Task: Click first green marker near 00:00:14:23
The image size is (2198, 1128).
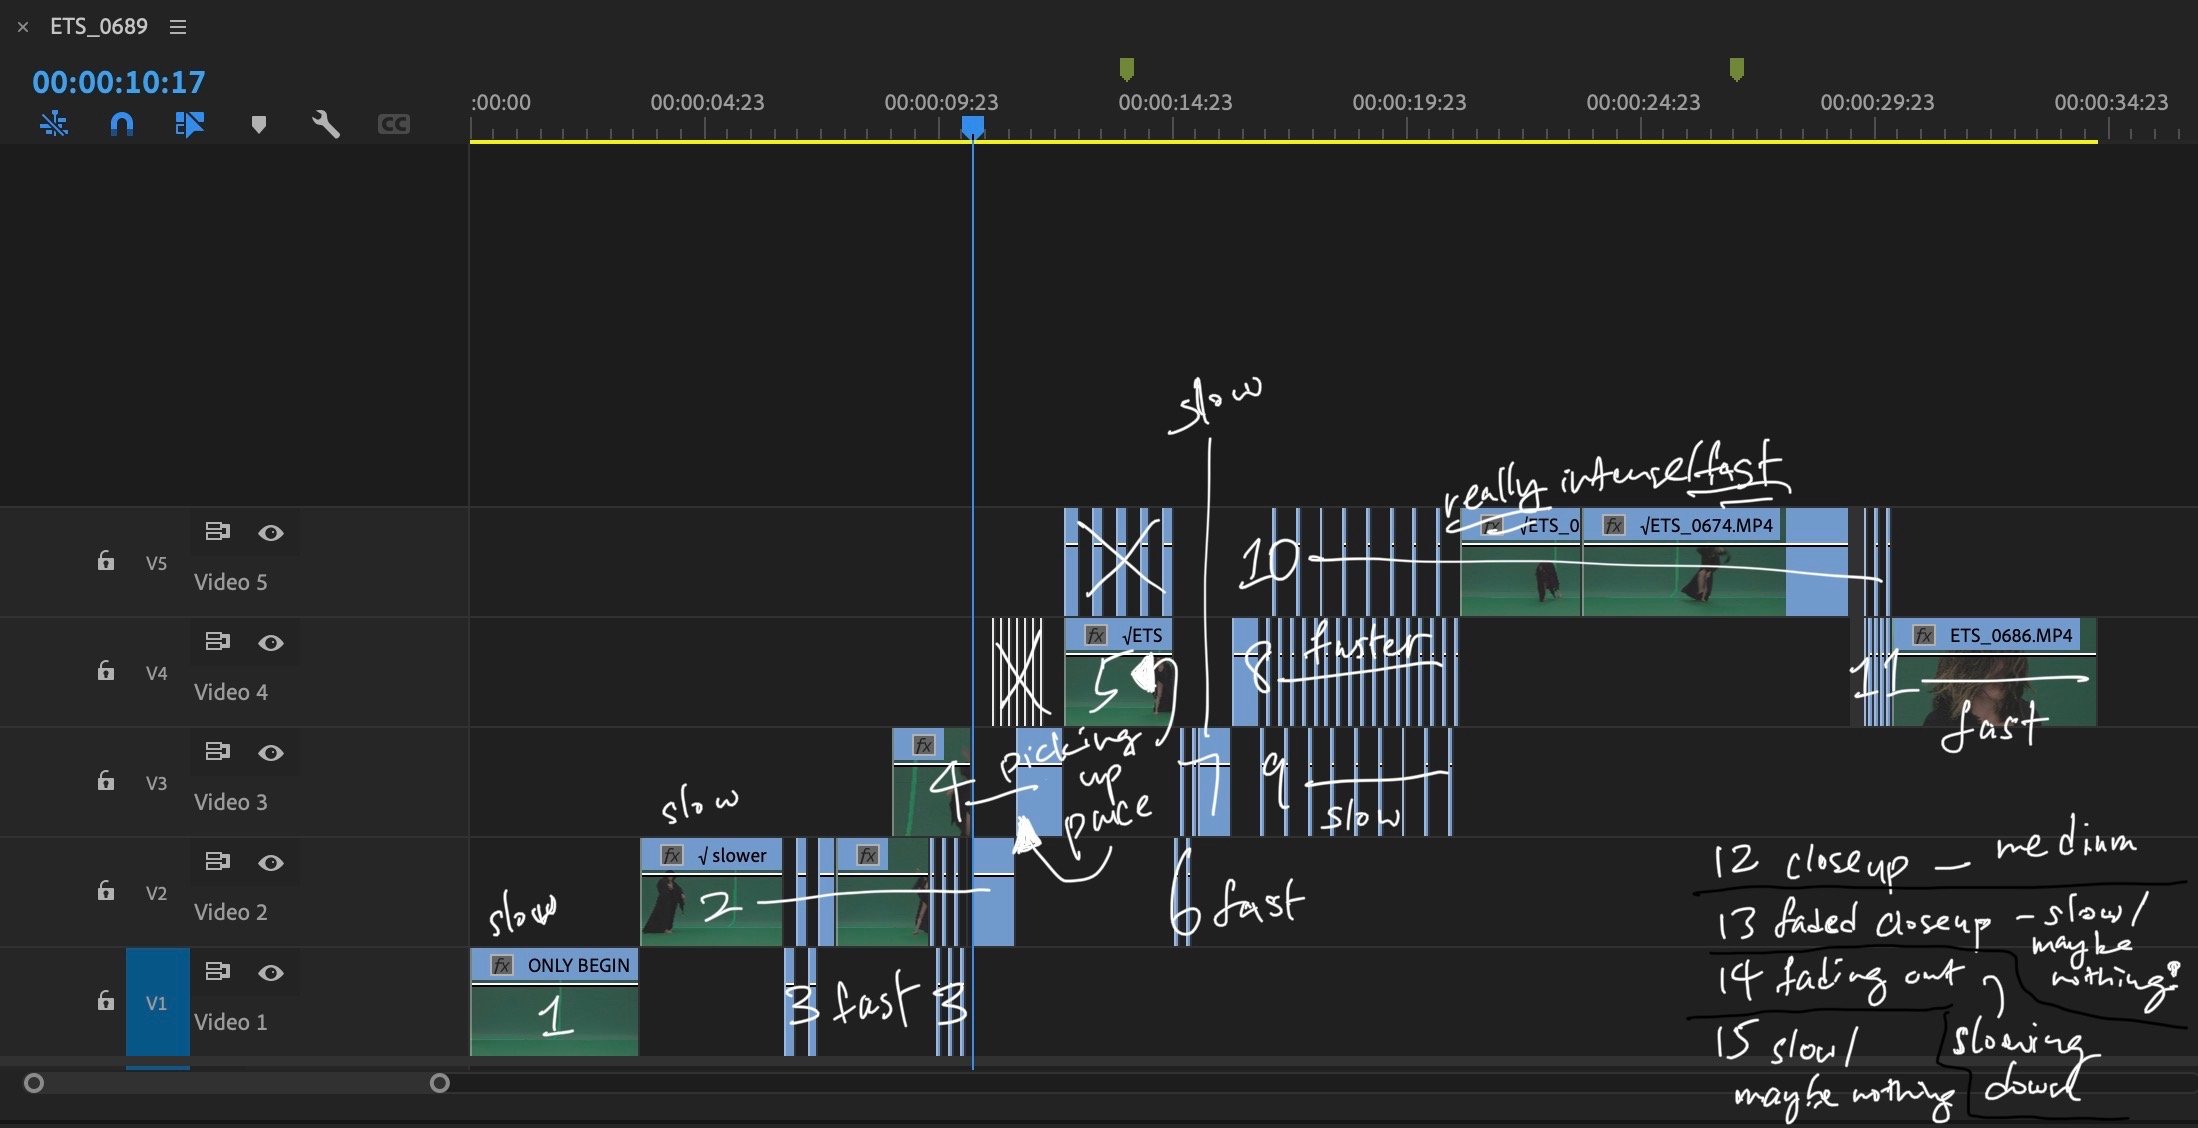Action: click(x=1127, y=69)
